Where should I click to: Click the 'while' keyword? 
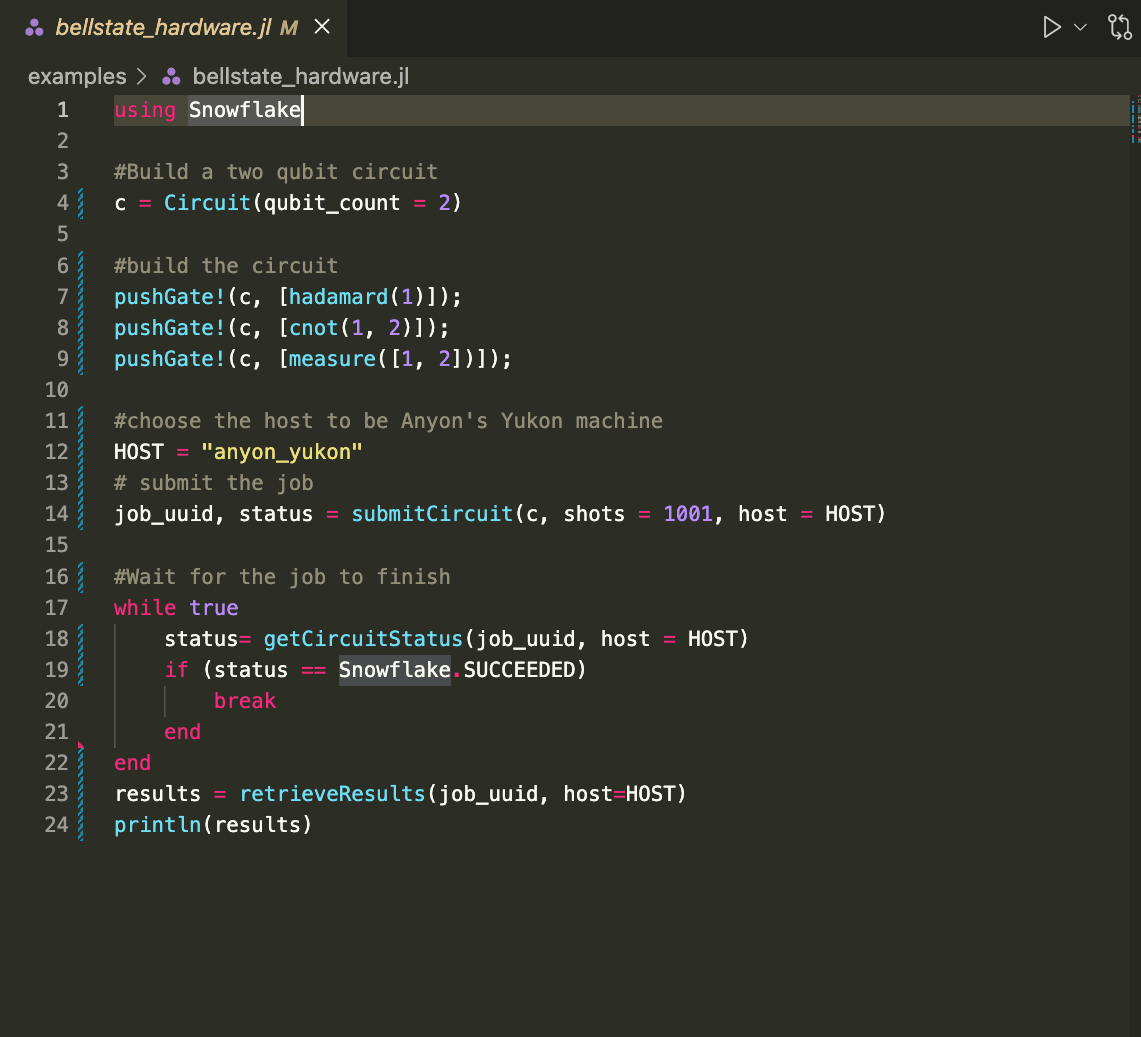tap(145, 608)
